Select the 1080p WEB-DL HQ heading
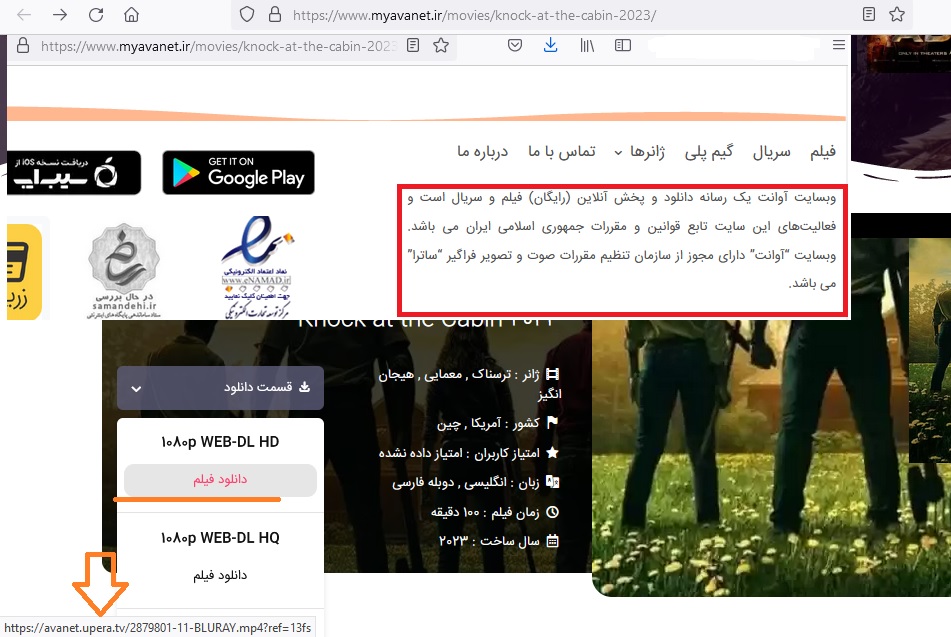The image size is (951, 637). coord(220,538)
